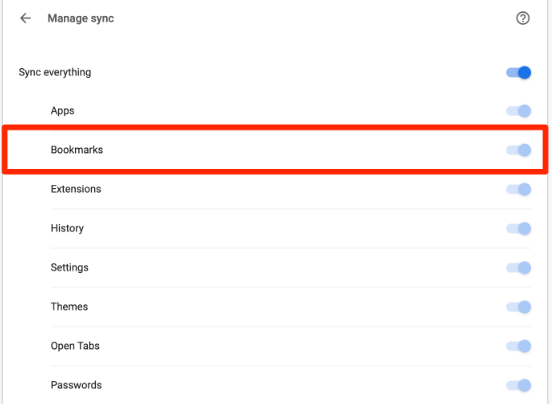Toggle the History sync switch

click(x=519, y=228)
